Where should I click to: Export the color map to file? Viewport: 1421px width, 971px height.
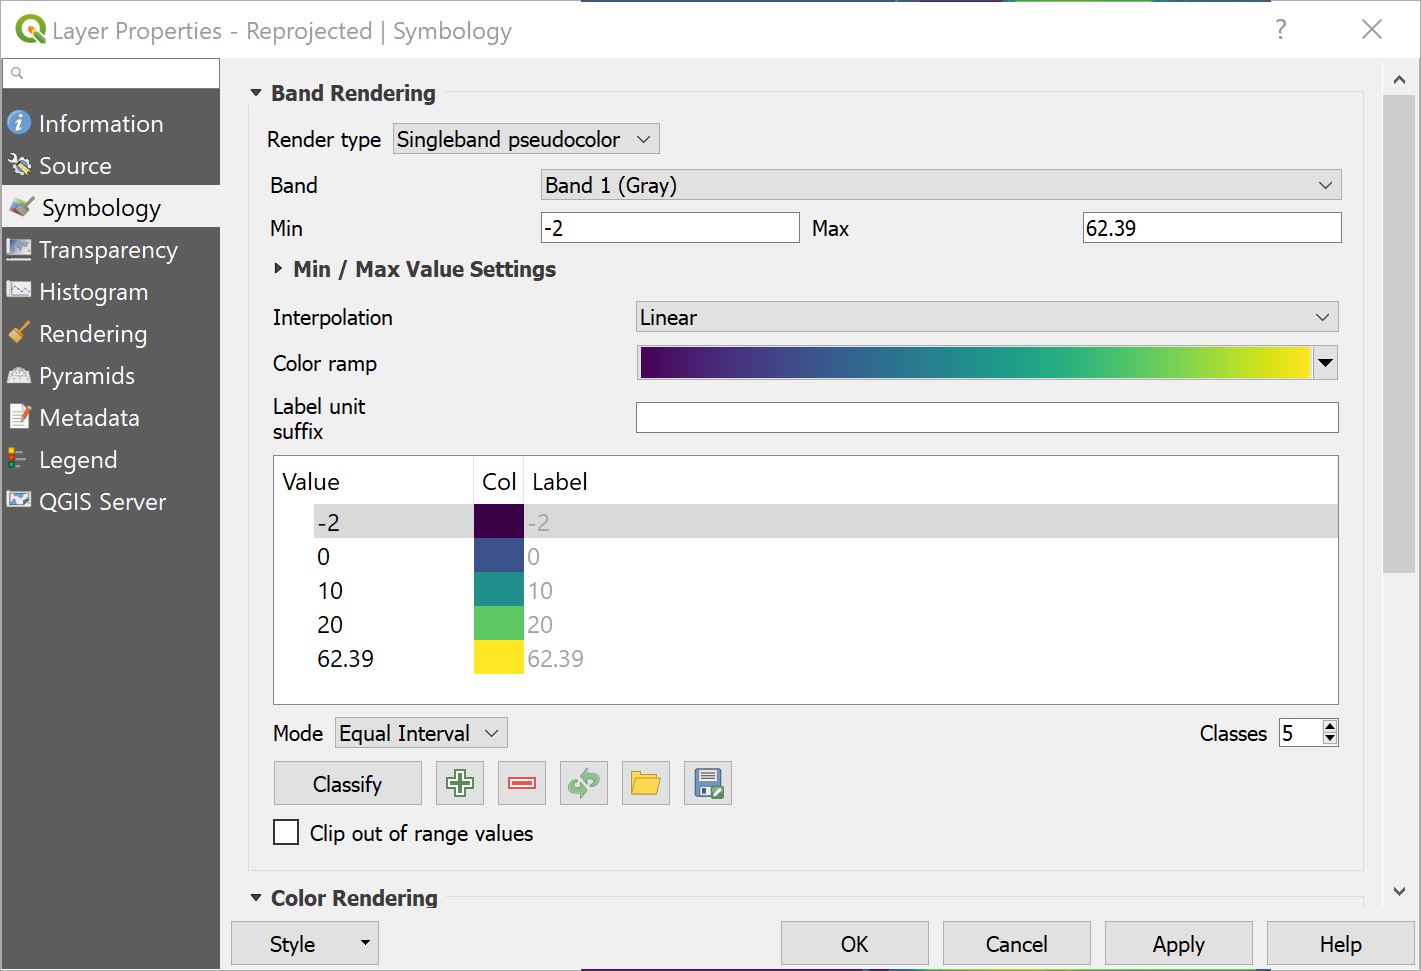click(x=707, y=783)
